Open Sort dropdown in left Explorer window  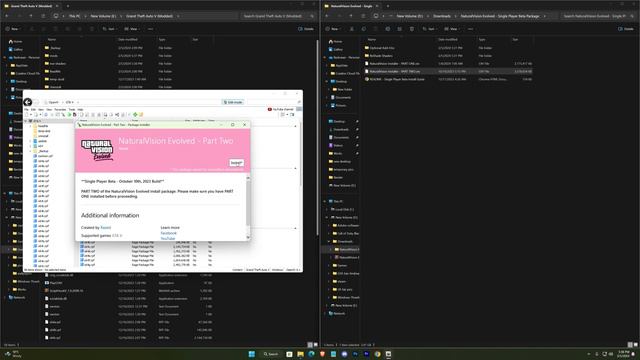[109, 29]
